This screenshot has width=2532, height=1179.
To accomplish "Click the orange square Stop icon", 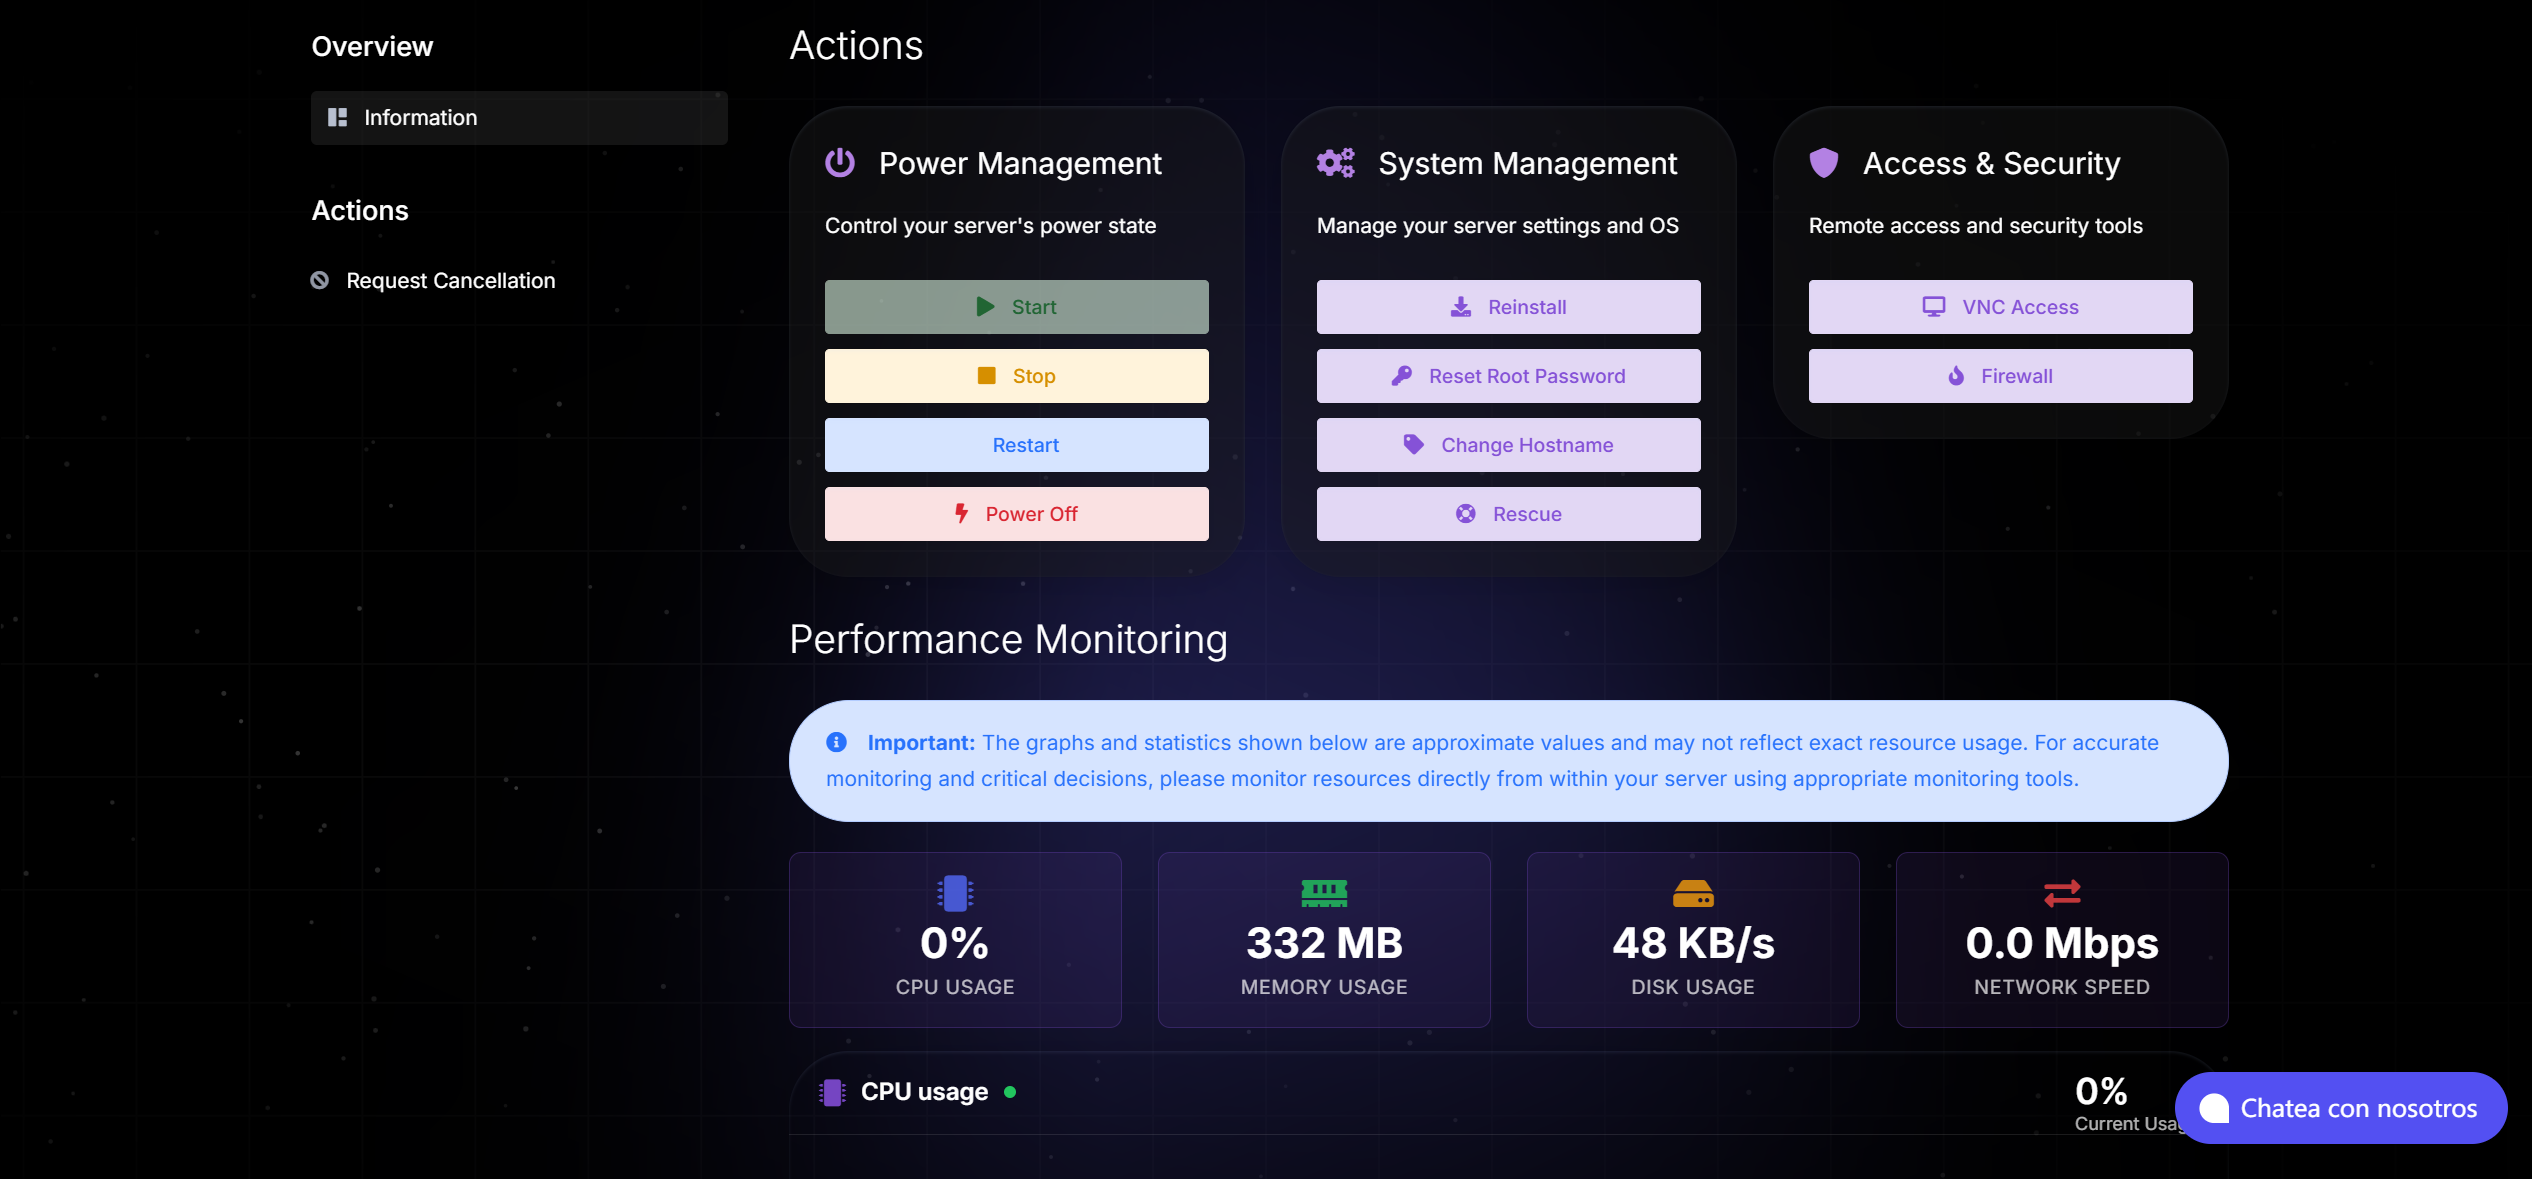I will coord(986,376).
